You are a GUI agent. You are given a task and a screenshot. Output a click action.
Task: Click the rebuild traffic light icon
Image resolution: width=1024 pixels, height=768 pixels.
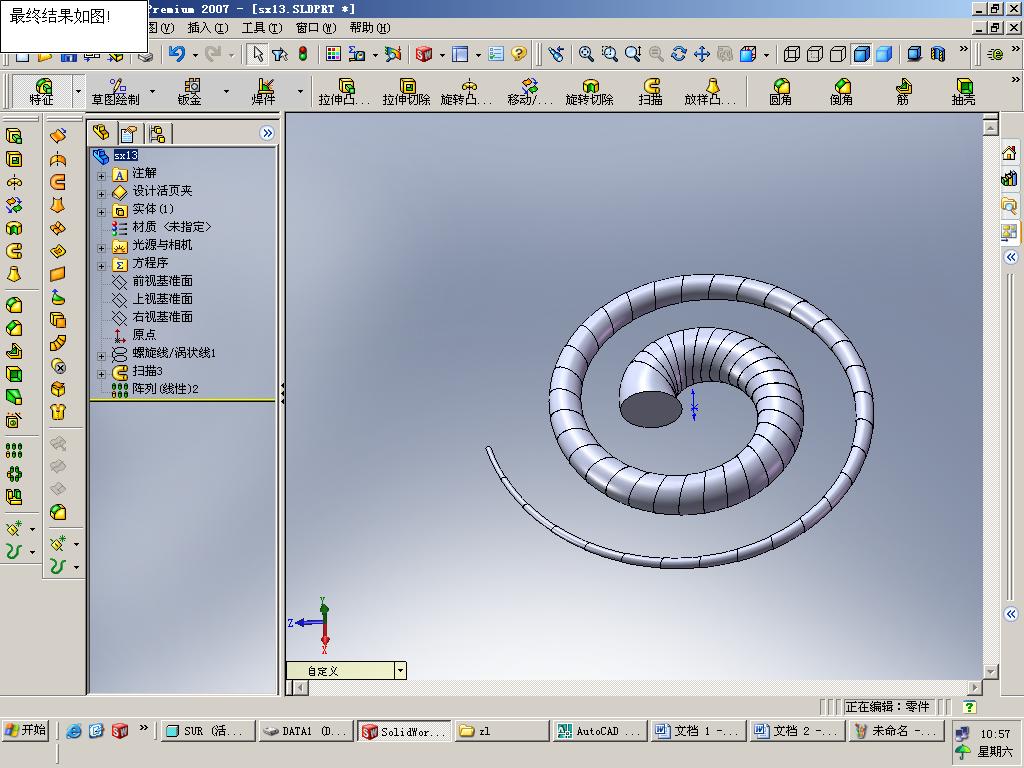coord(303,54)
